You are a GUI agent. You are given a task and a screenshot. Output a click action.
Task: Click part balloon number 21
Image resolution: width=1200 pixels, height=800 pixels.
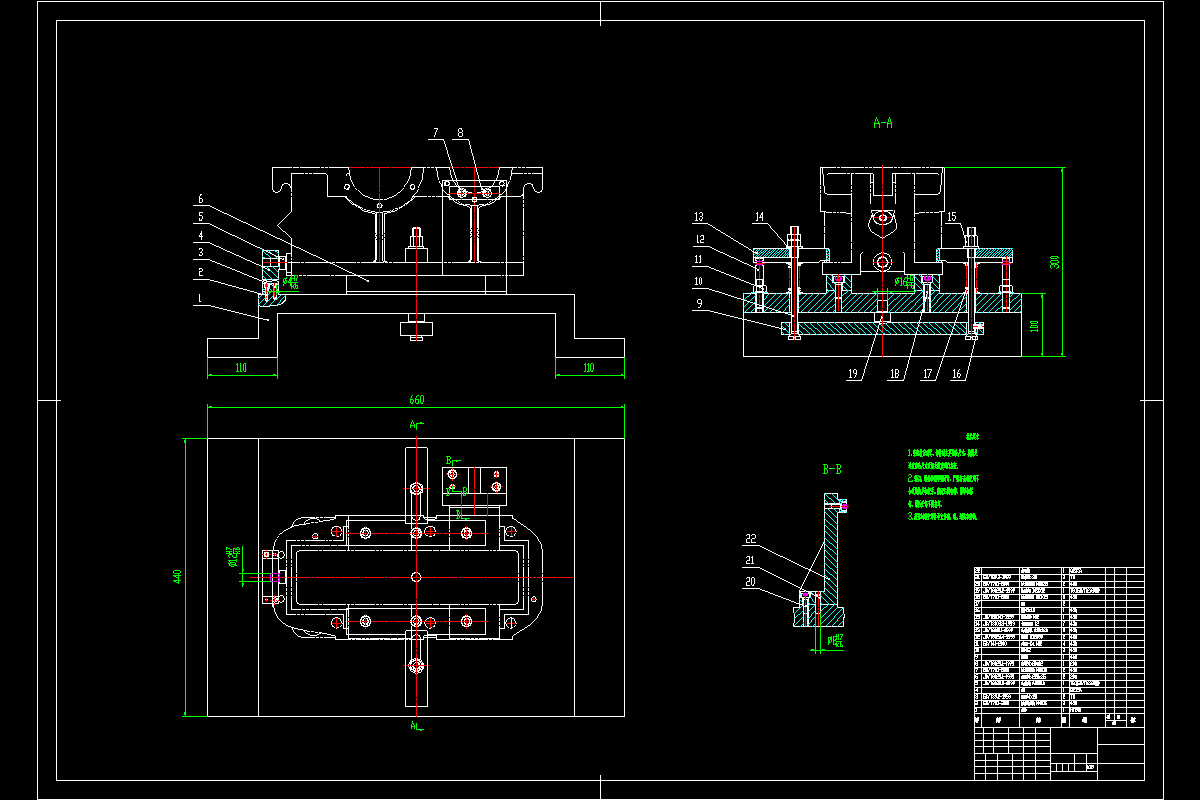pos(750,561)
